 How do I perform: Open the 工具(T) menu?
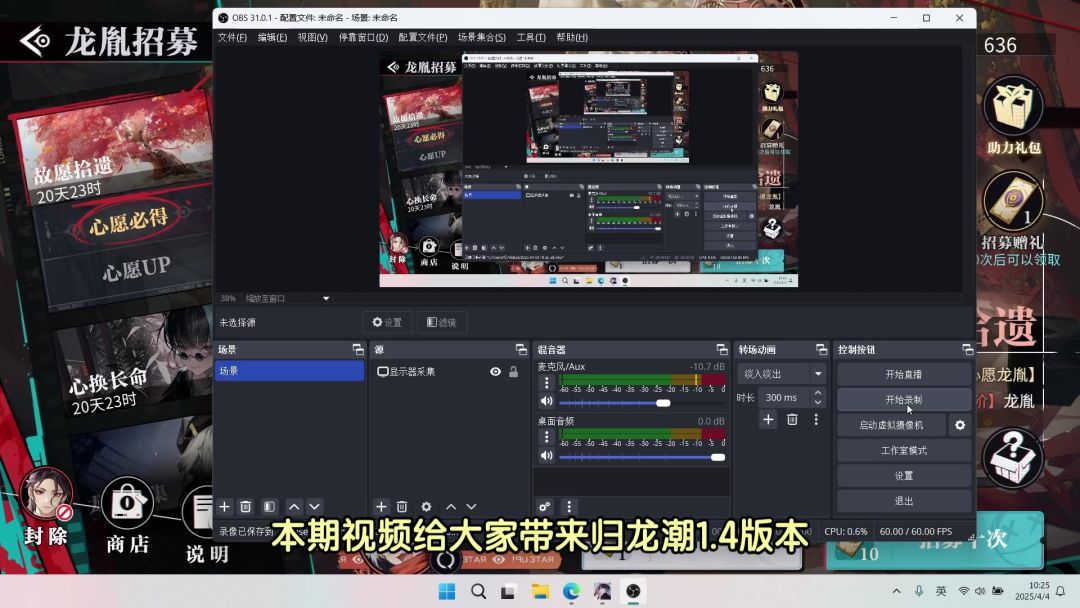pyautogui.click(x=531, y=38)
